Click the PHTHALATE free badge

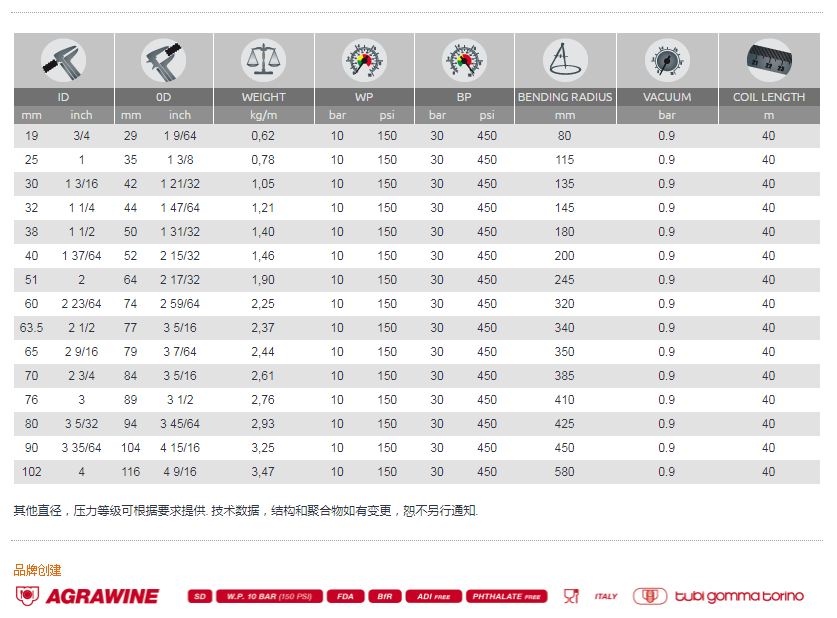coord(507,596)
